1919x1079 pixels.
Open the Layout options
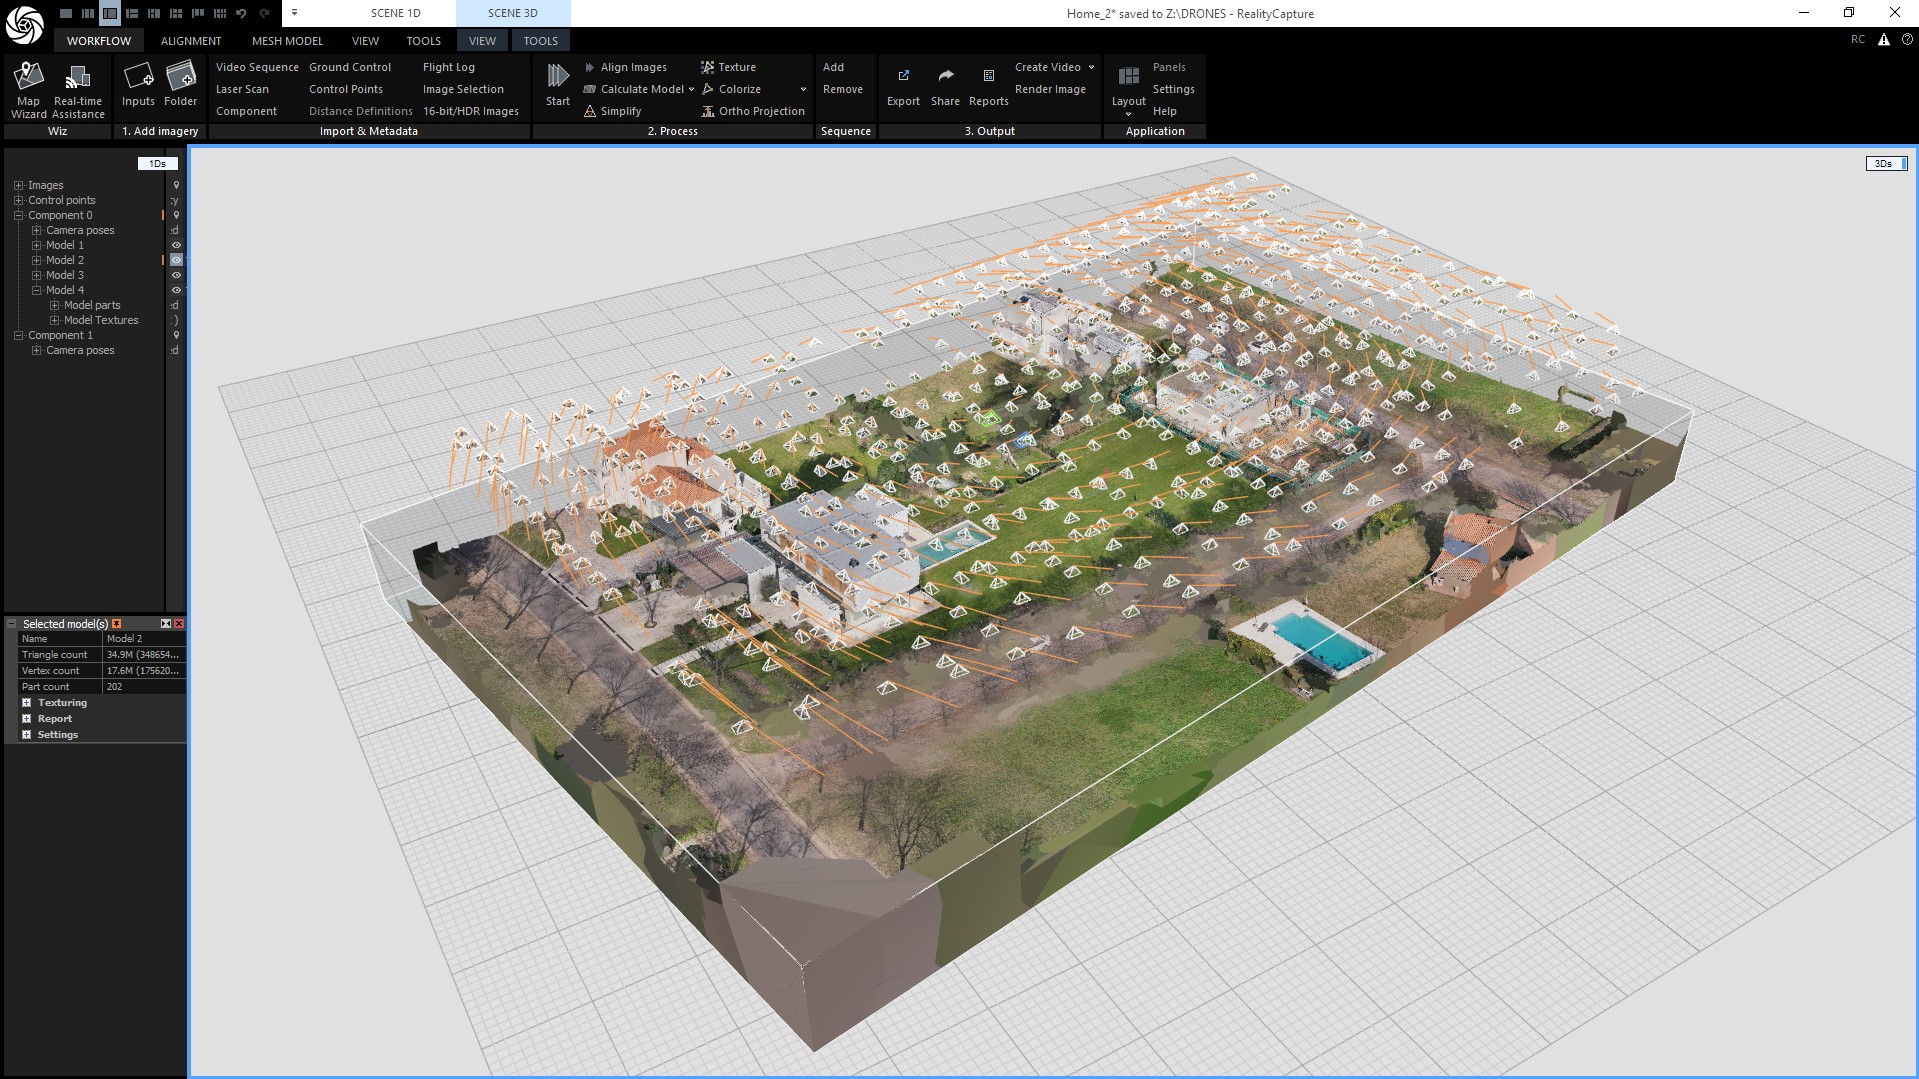(1129, 90)
